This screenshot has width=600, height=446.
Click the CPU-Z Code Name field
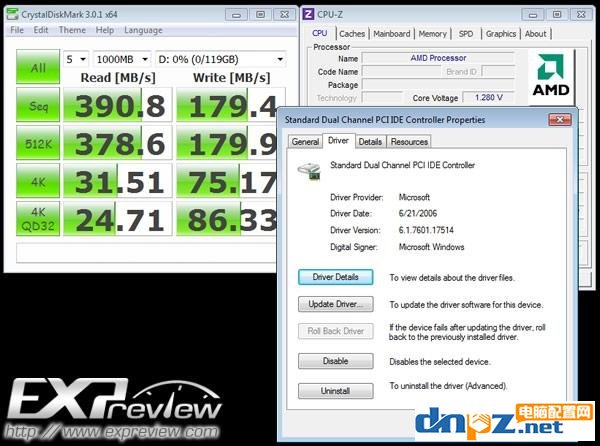(401, 72)
